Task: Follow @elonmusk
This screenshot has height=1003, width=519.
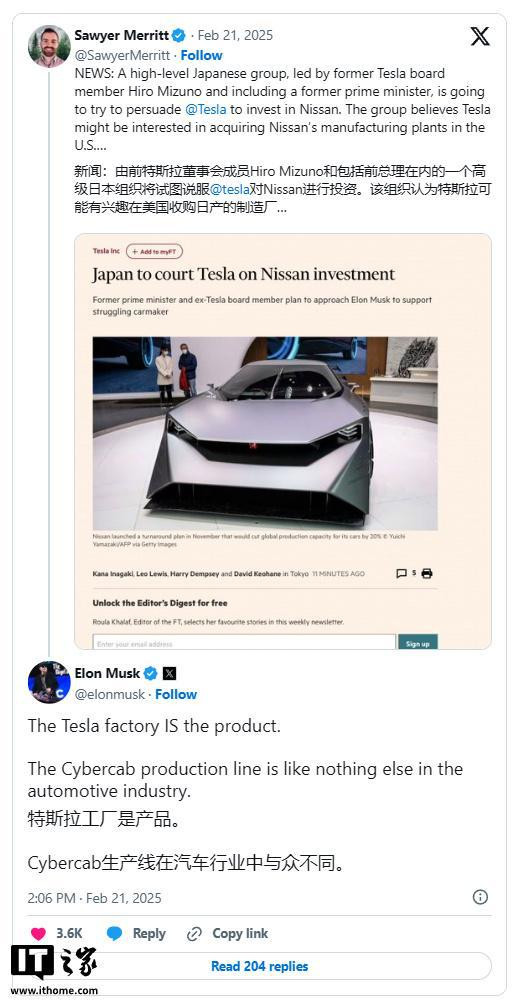Action: [x=176, y=694]
